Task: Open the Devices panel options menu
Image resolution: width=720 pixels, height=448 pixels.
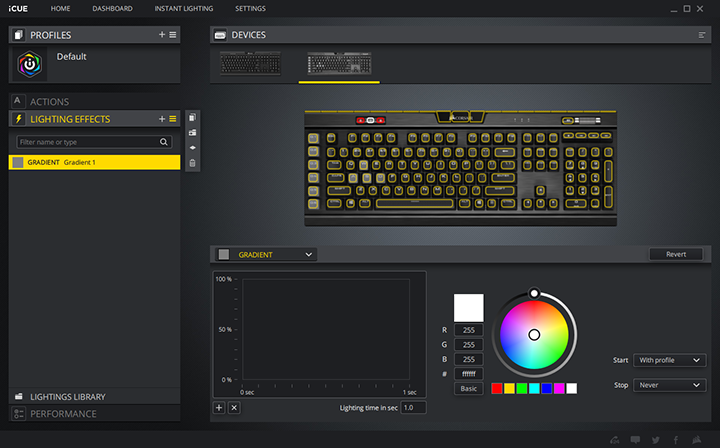Action: point(702,35)
